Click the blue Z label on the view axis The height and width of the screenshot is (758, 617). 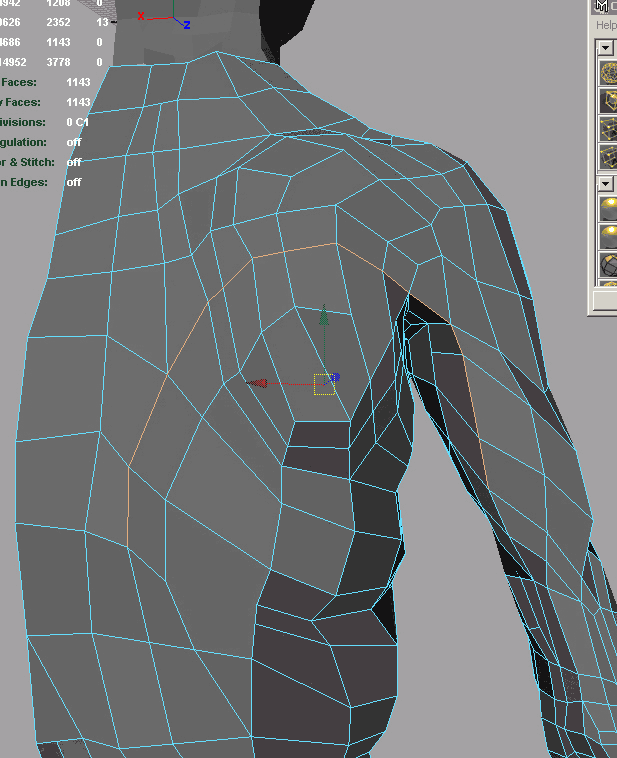[x=186, y=25]
